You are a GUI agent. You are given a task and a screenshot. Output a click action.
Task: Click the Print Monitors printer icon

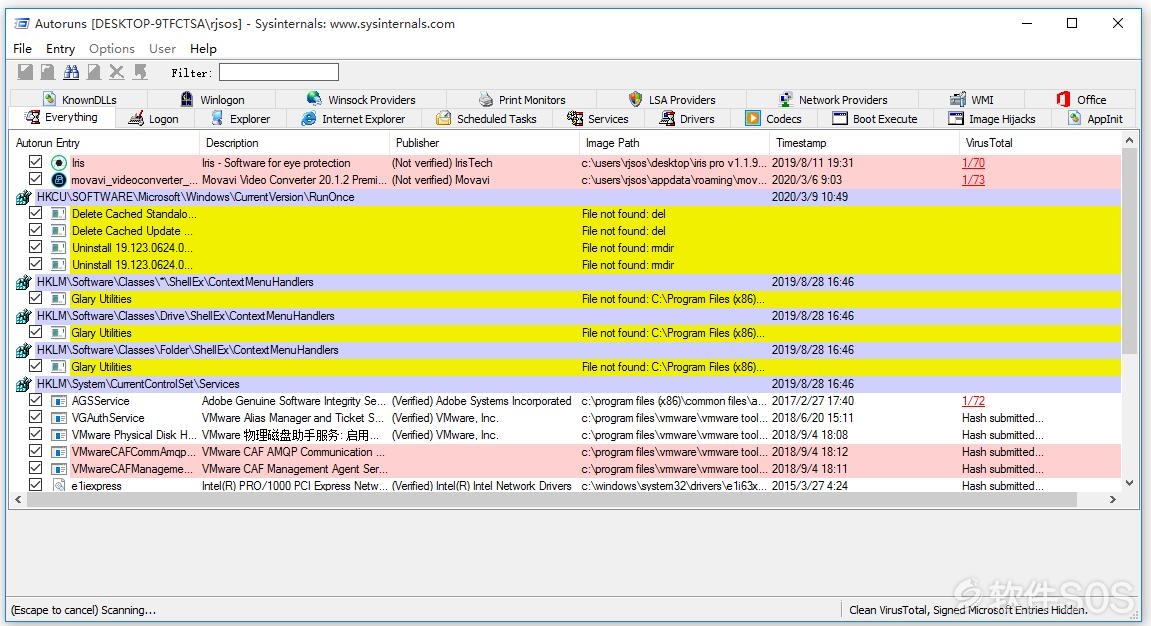[x=486, y=99]
